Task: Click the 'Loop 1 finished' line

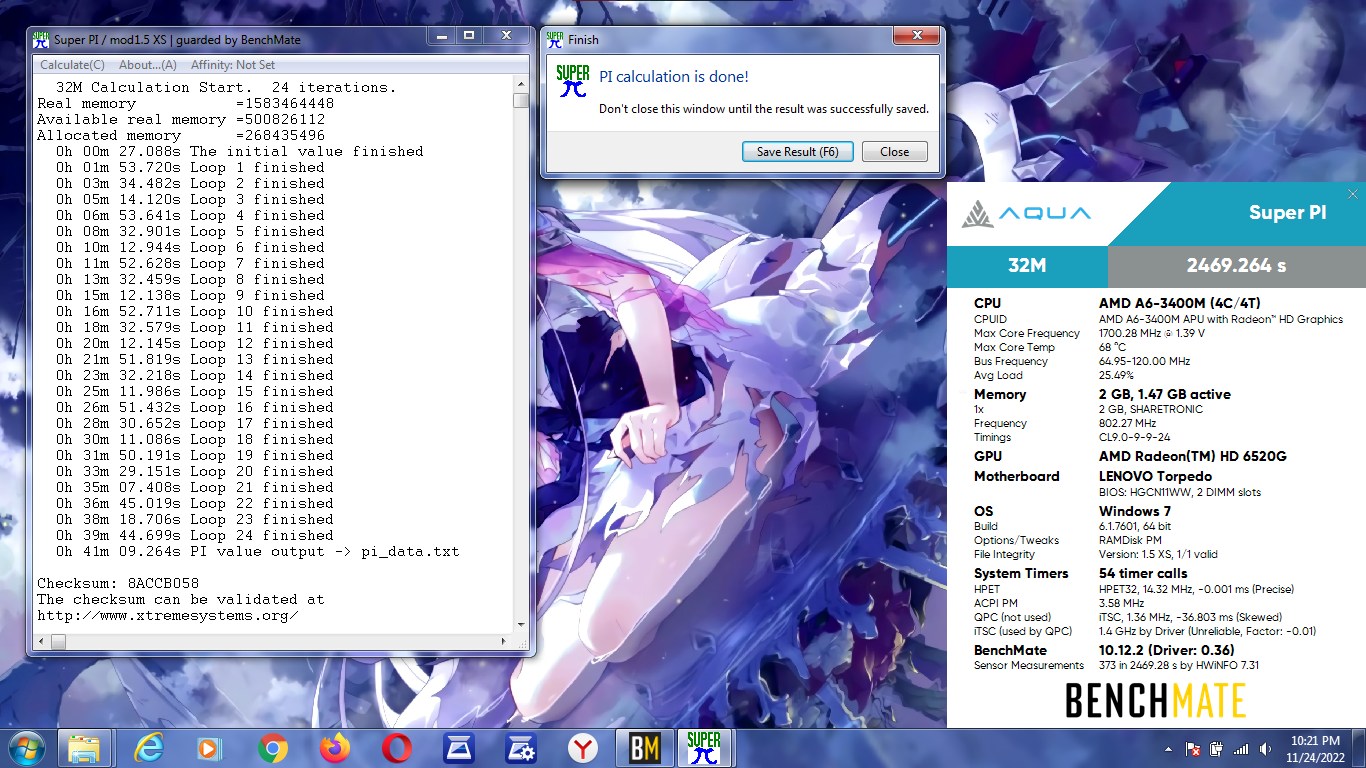Action: pos(190,167)
